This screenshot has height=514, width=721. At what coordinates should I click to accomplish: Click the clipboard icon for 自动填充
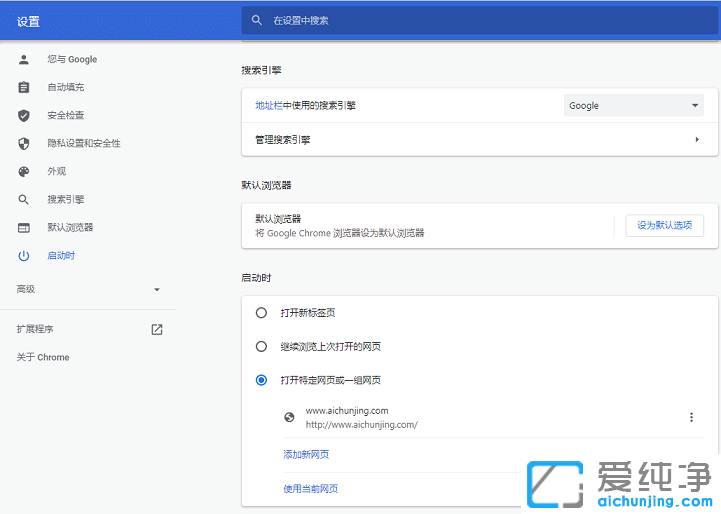pos(24,87)
